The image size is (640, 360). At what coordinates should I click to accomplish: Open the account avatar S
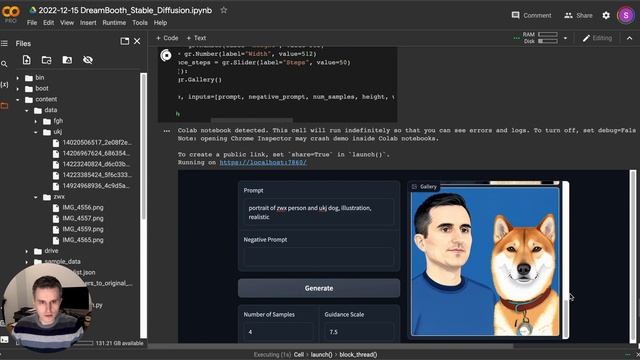[625, 15]
